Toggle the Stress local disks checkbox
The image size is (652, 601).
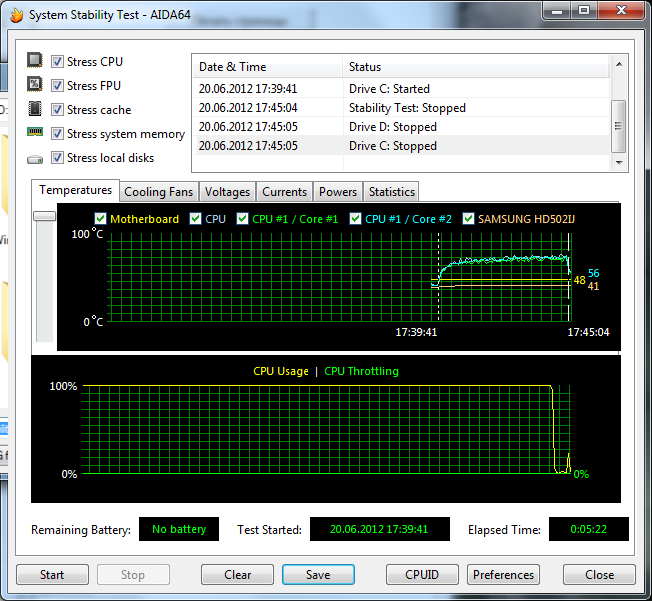point(57,158)
